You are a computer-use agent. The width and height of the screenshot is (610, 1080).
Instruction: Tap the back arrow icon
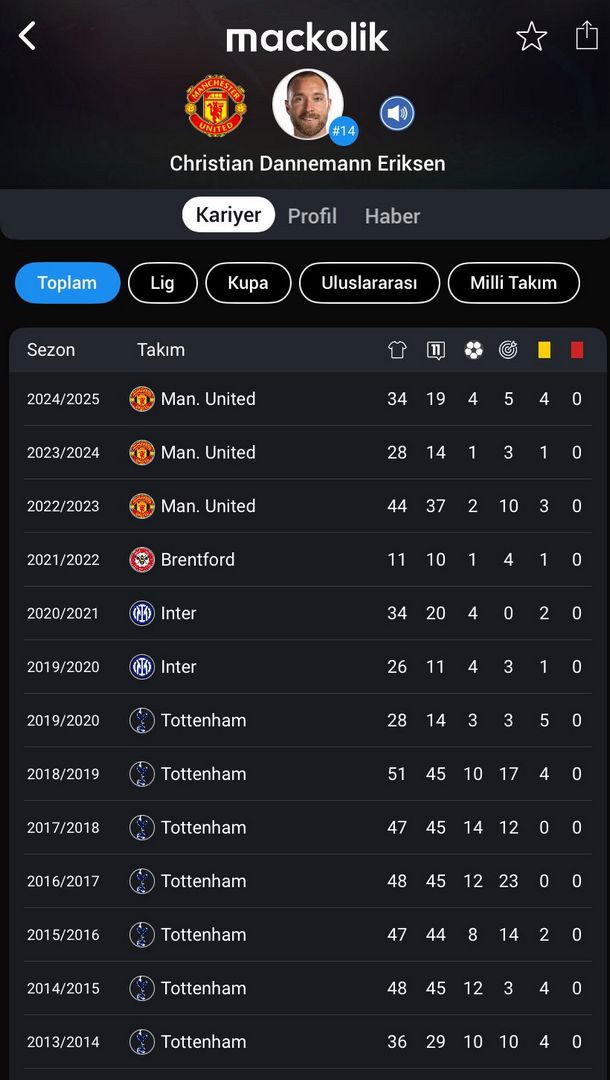click(x=27, y=36)
